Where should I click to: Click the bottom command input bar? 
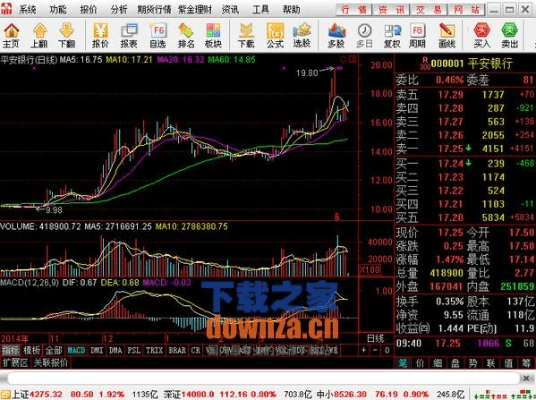[x=263, y=378]
